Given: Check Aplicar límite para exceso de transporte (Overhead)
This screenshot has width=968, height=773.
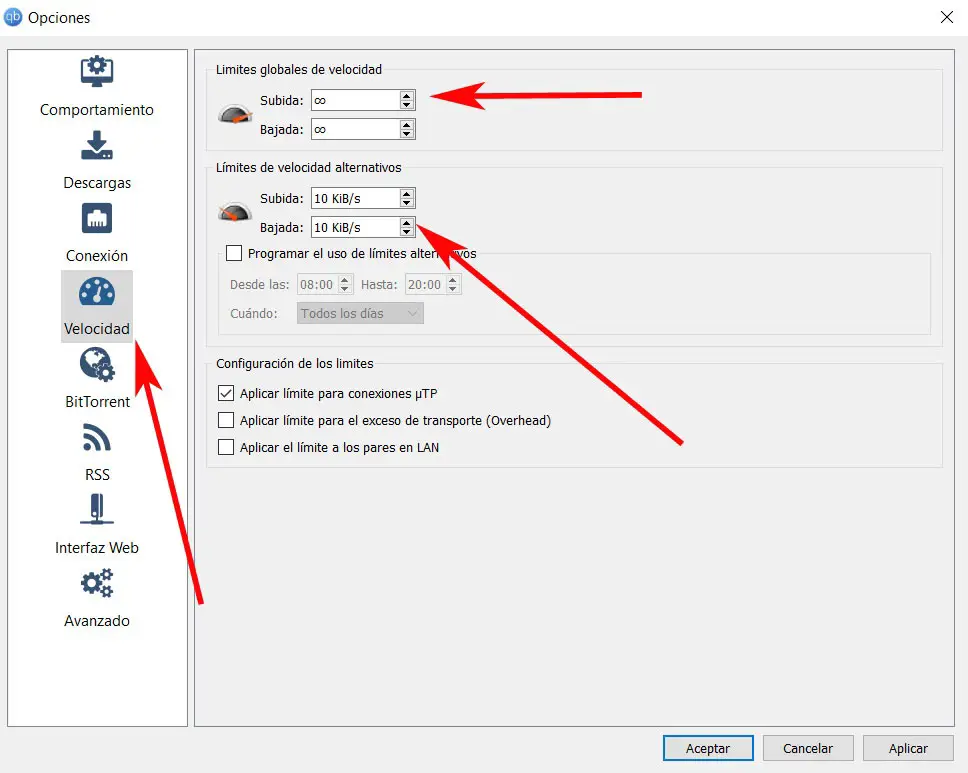Looking at the screenshot, I should (226, 420).
